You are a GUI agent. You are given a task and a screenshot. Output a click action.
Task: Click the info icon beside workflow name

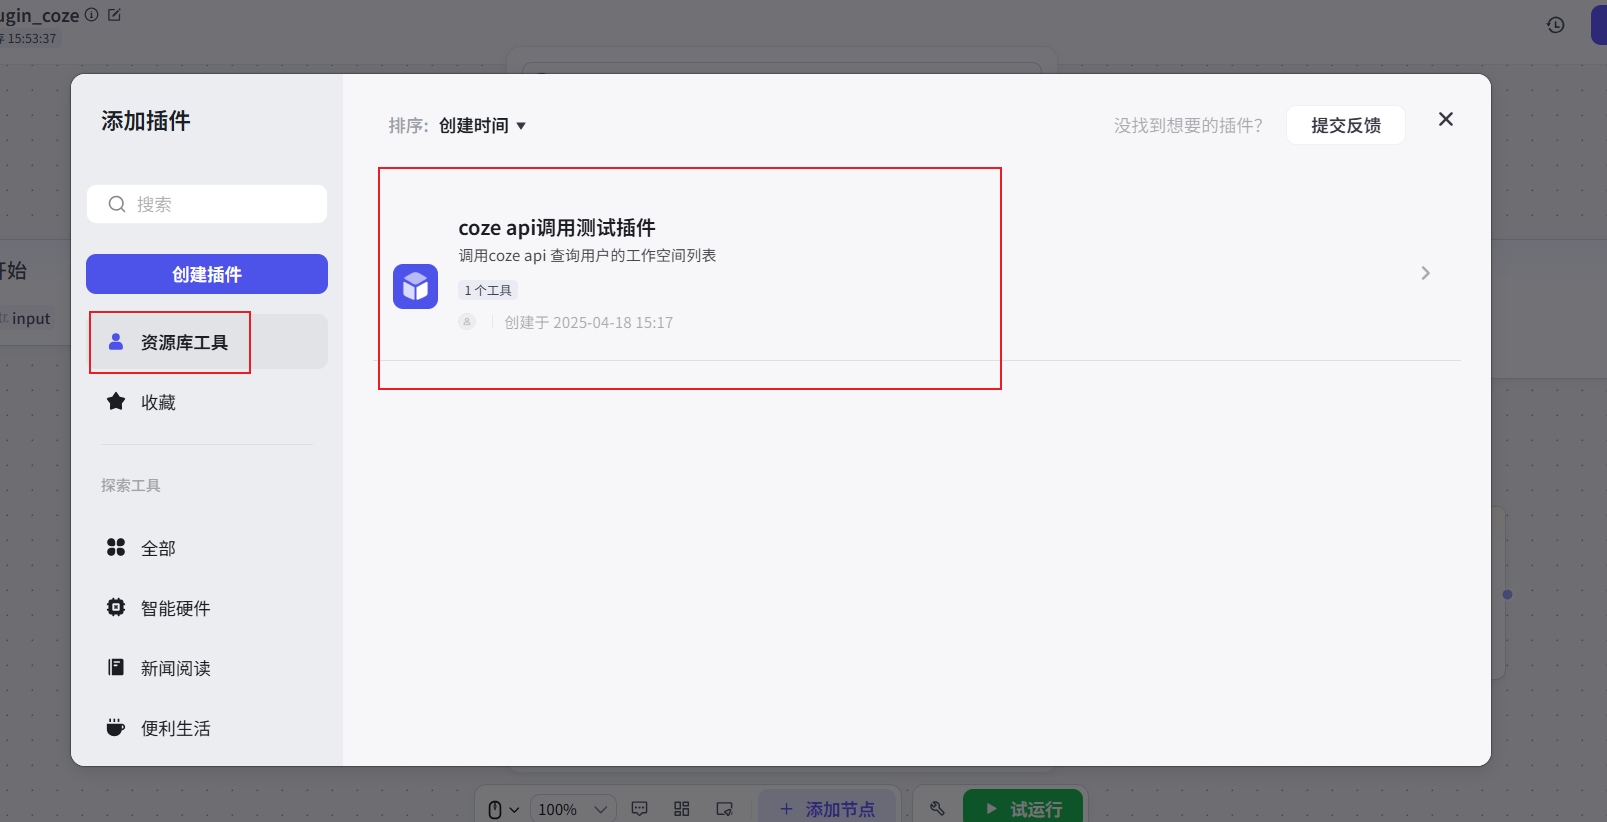tap(92, 15)
